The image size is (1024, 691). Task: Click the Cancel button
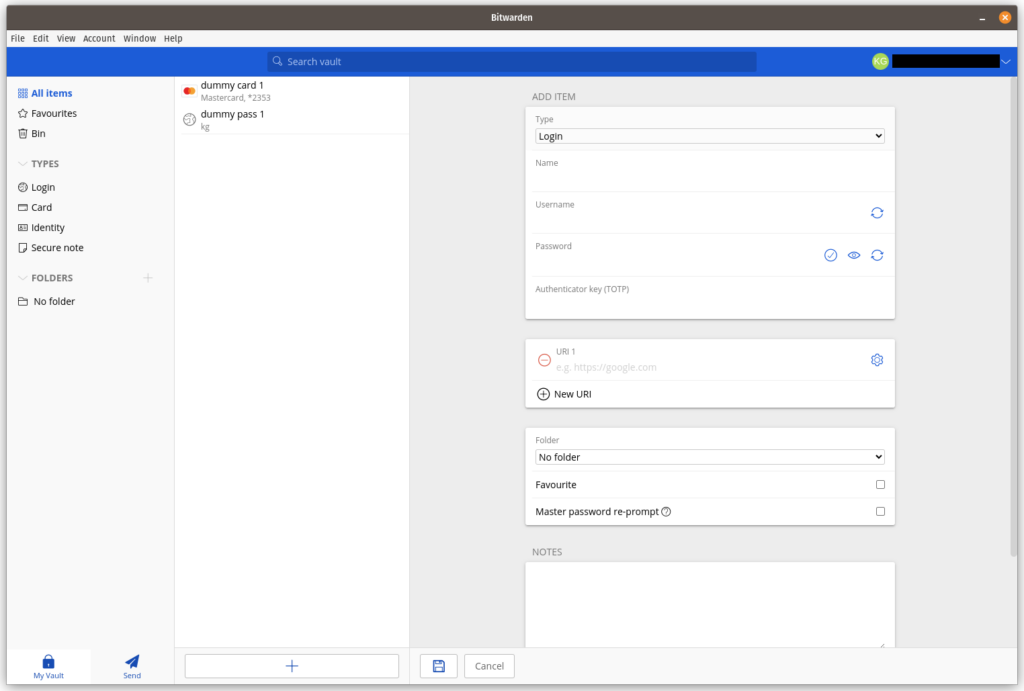click(489, 666)
